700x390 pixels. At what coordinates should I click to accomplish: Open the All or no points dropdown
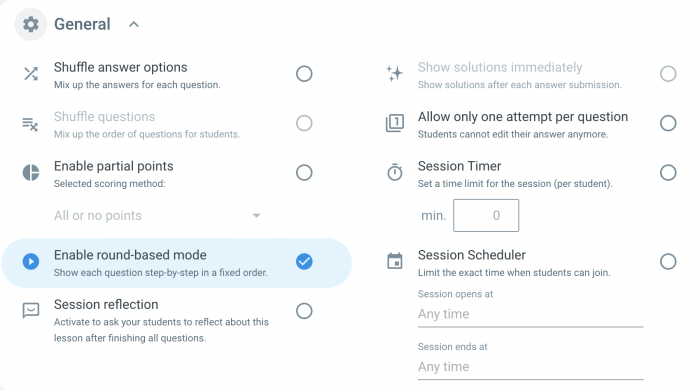(157, 216)
